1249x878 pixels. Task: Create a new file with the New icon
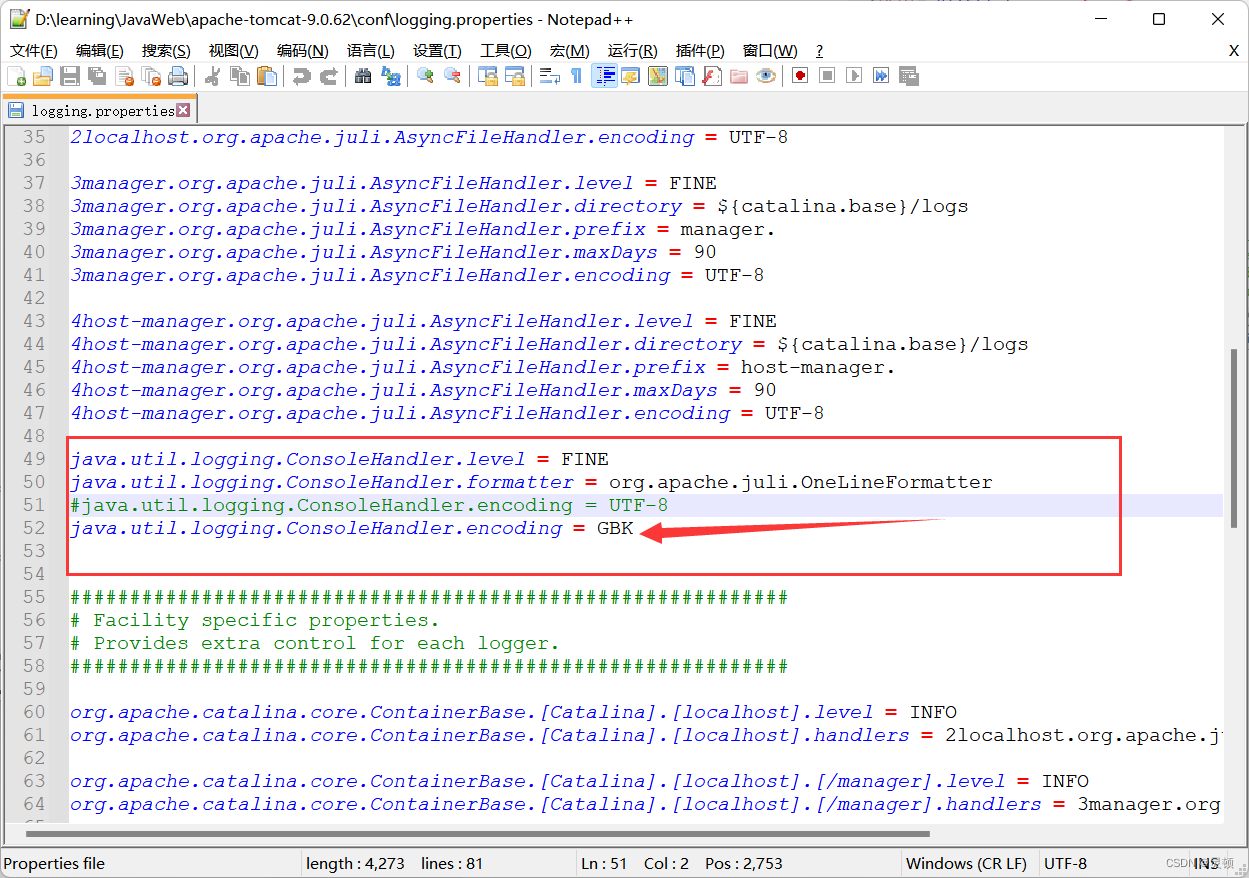coord(17,76)
